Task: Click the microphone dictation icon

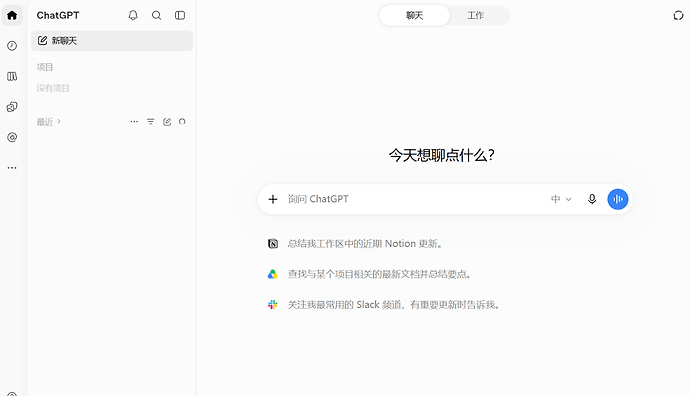Action: [592, 199]
